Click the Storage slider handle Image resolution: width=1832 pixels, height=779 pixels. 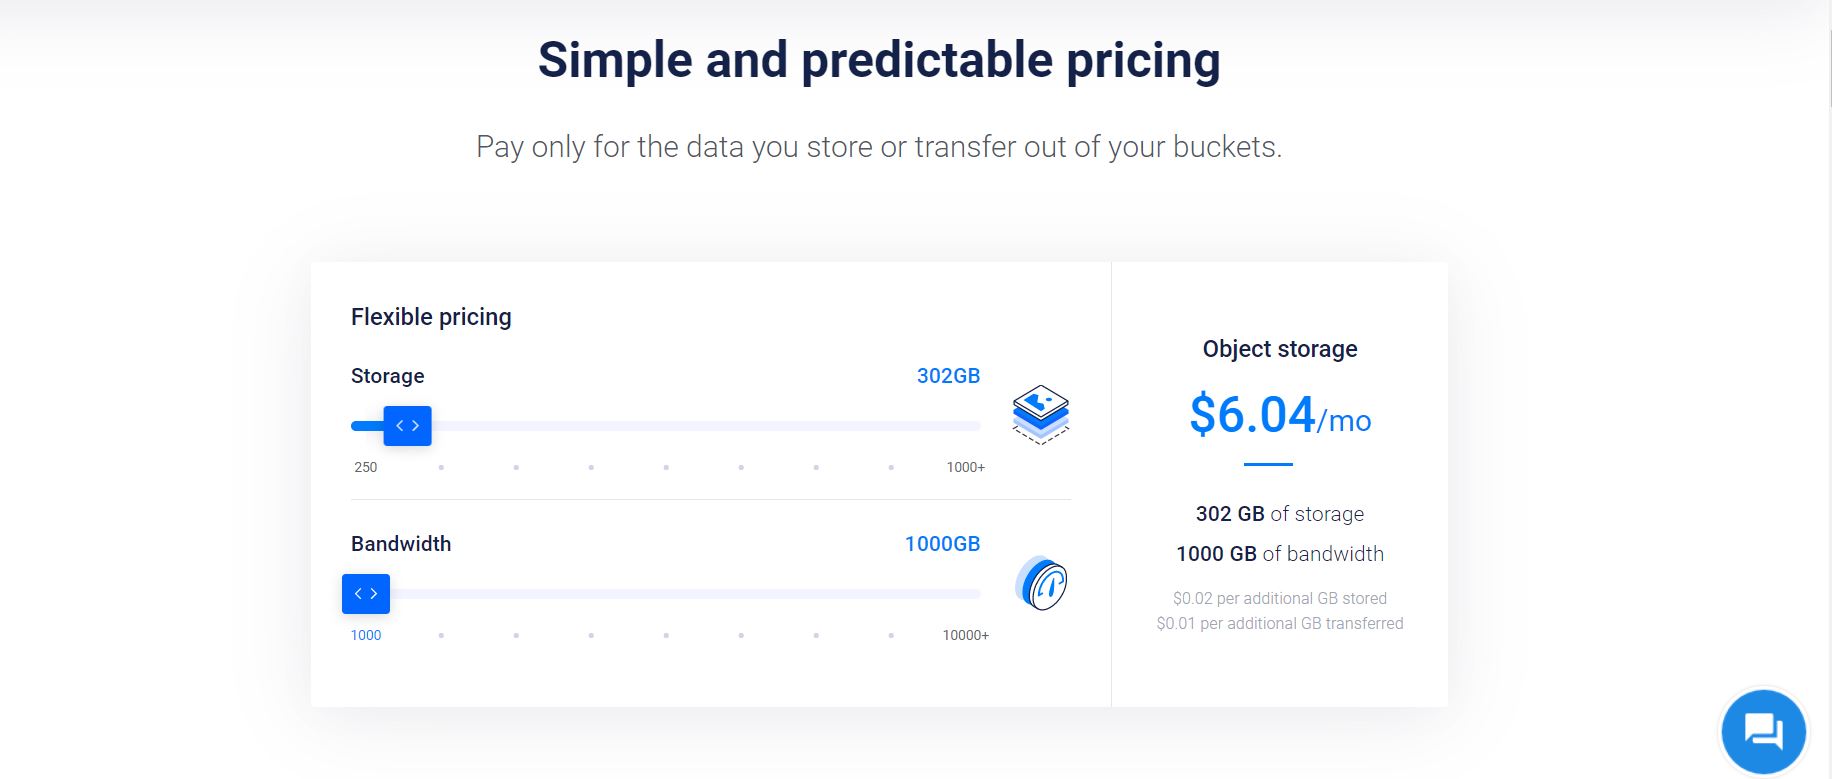[407, 426]
